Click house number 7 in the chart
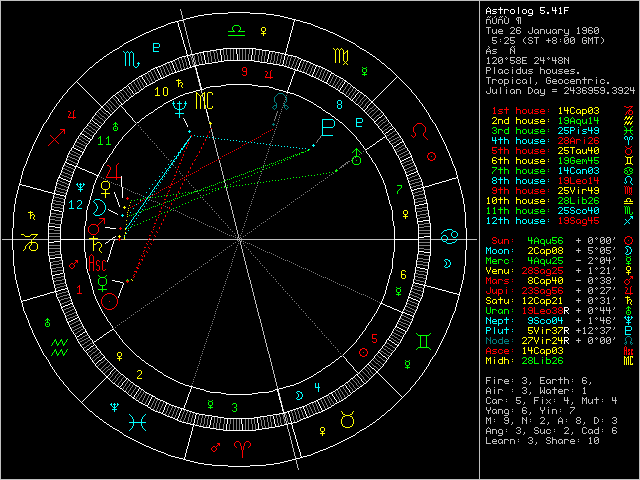 coord(399,189)
